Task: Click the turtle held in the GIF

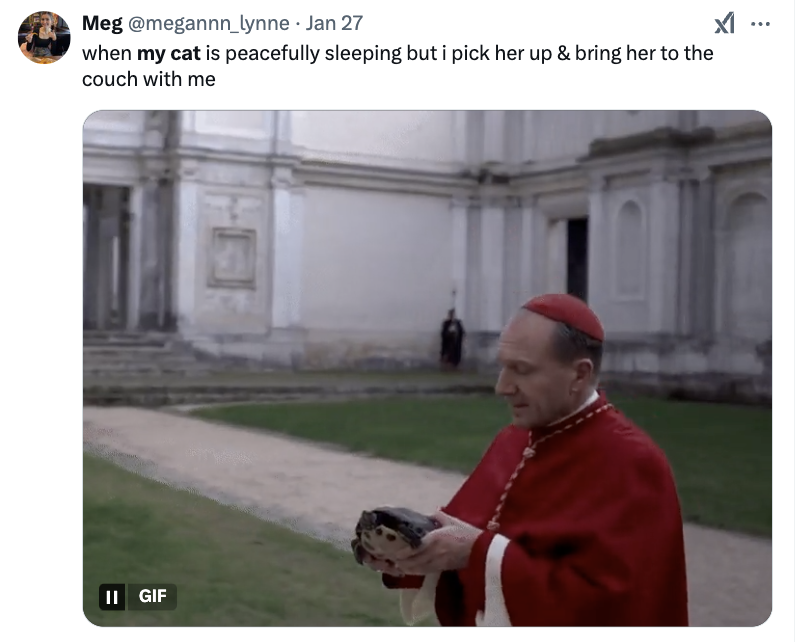Action: tap(392, 535)
